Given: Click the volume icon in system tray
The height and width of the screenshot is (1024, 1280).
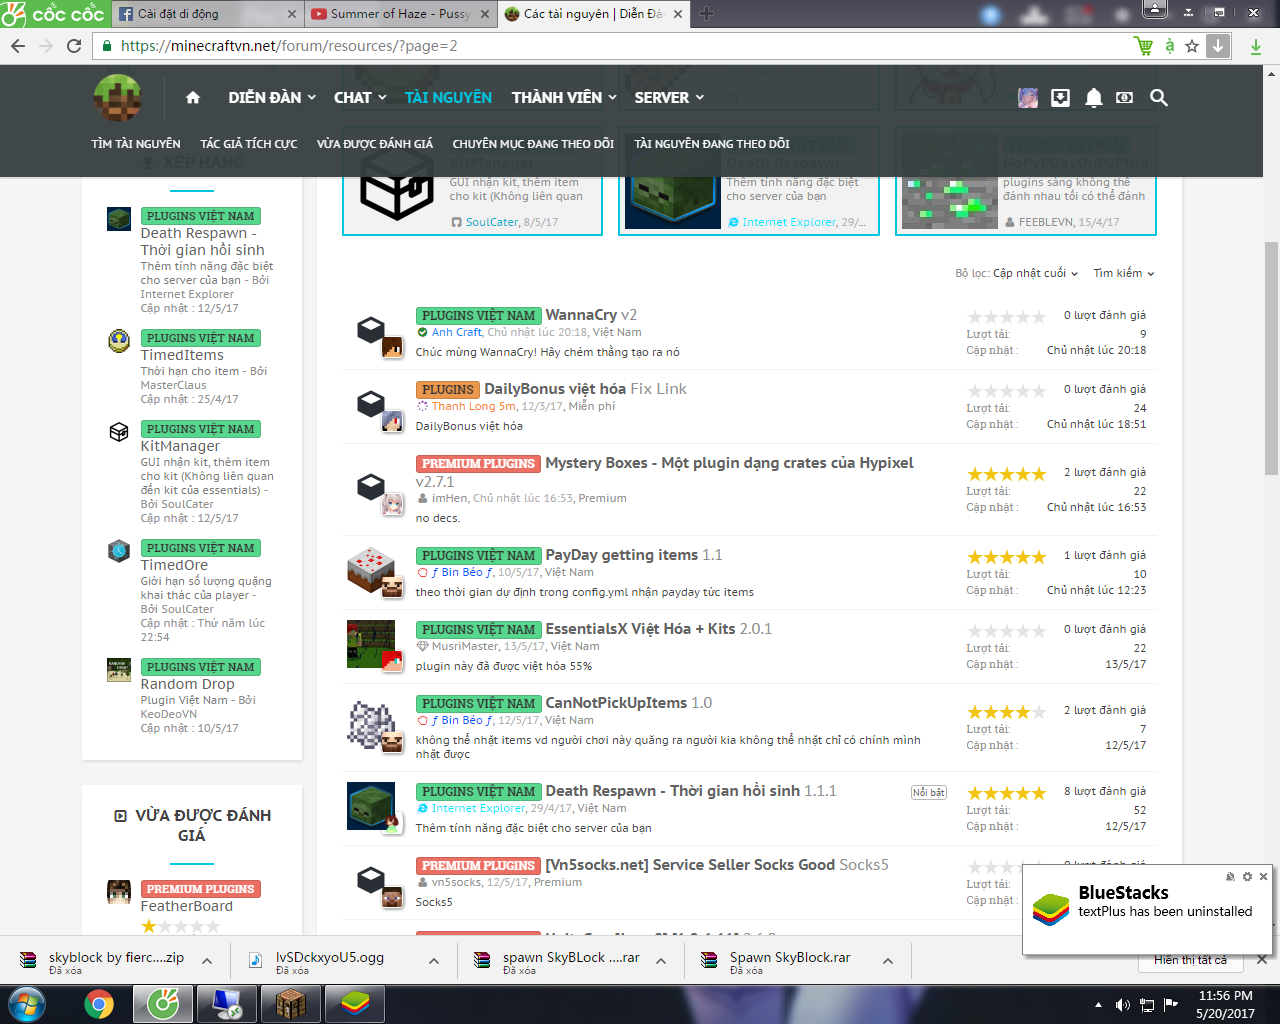Looking at the screenshot, I should pyautogui.click(x=1123, y=1004).
